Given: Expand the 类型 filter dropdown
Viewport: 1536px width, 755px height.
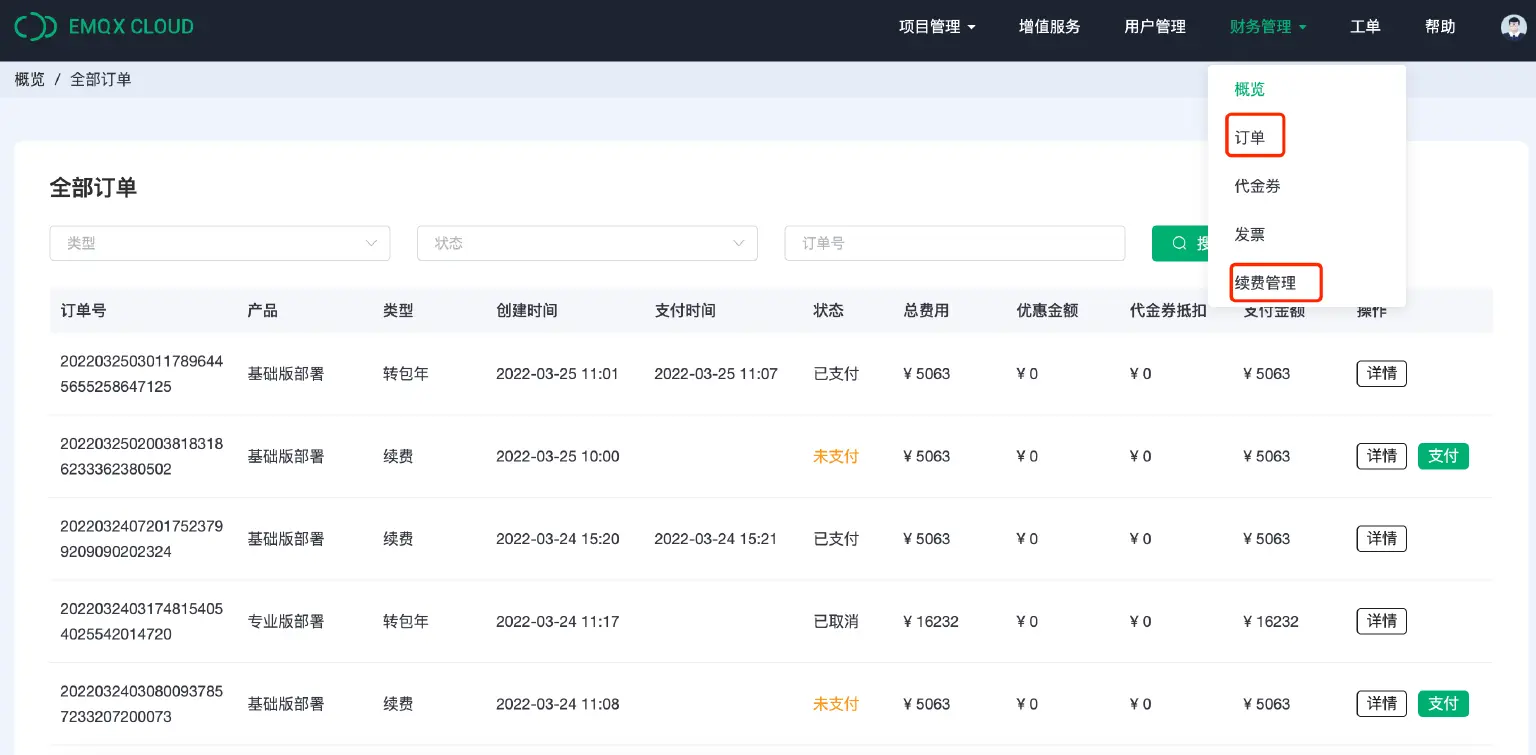Looking at the screenshot, I should (x=220, y=243).
